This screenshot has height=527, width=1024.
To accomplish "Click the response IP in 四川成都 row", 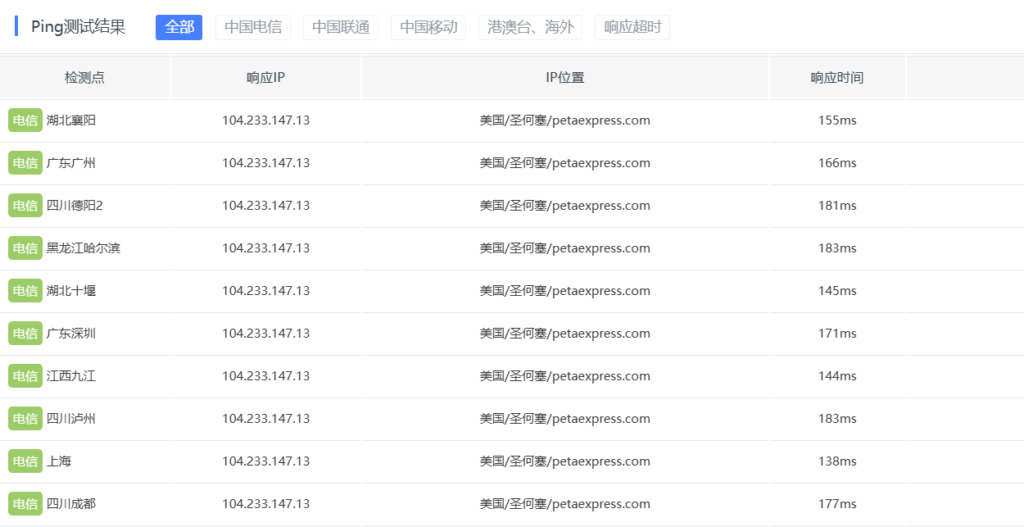I will 266,504.
